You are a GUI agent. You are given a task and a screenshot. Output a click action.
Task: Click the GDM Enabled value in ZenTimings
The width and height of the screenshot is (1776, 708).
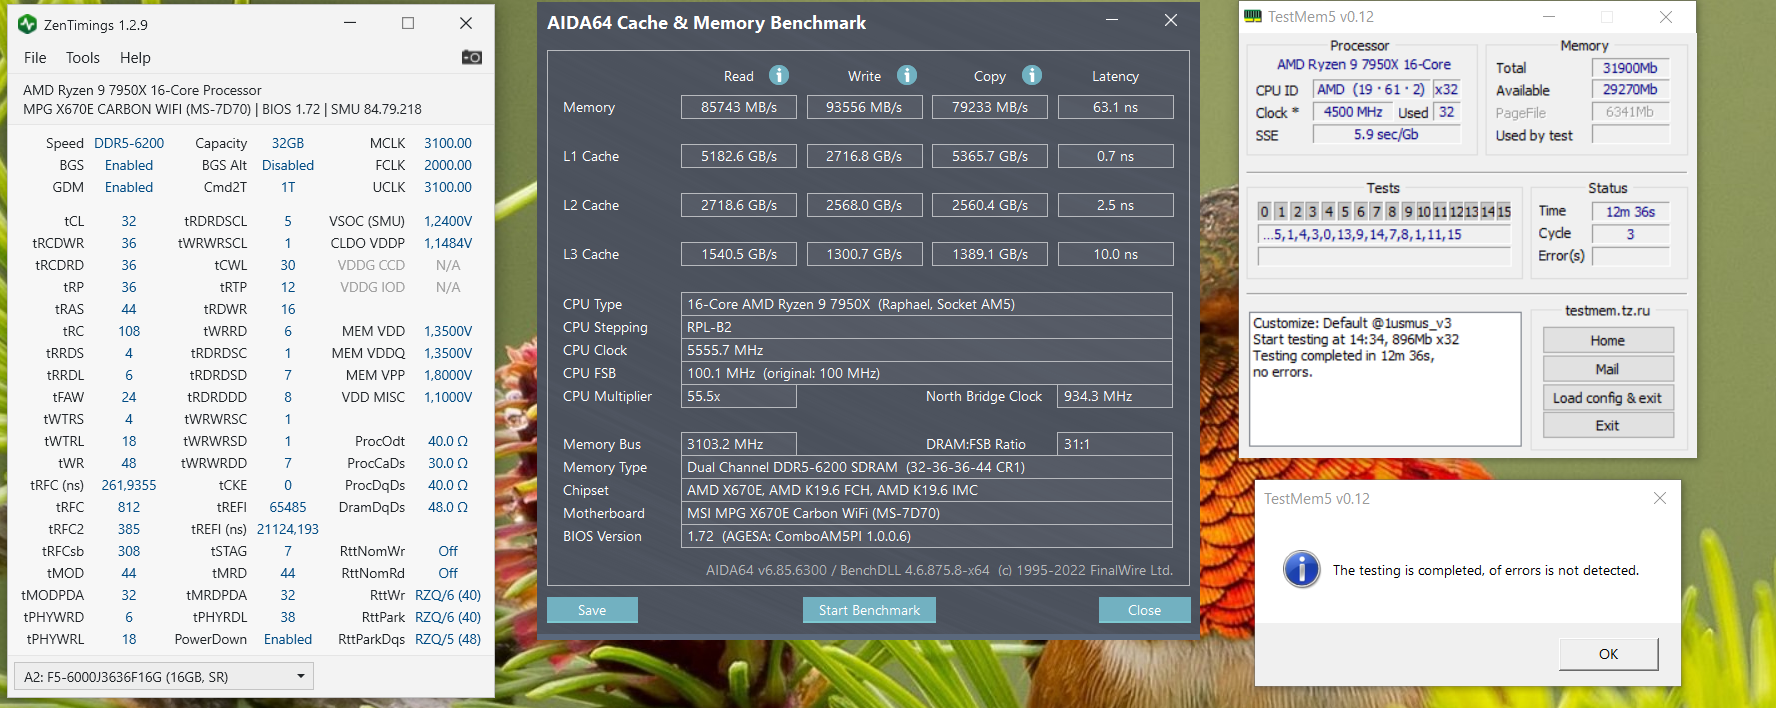129,187
